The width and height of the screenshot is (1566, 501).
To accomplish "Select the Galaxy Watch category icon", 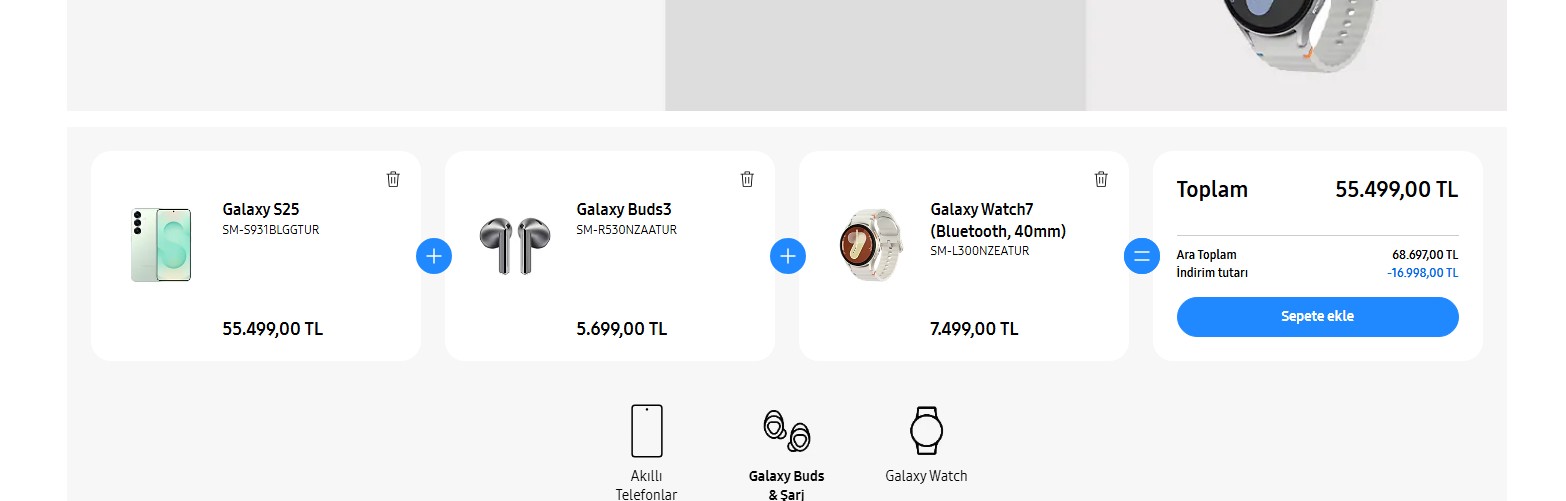I will pyautogui.click(x=926, y=431).
